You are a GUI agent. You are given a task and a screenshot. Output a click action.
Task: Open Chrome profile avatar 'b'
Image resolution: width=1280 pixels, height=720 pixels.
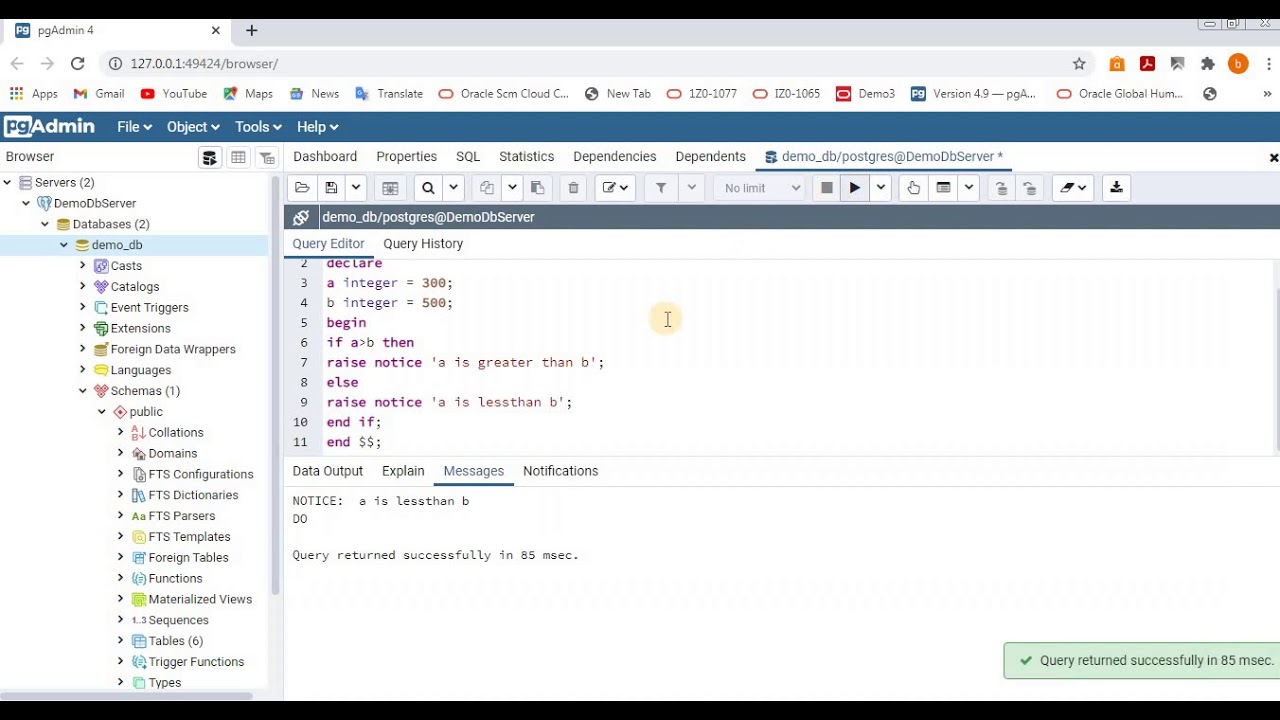[1238, 63]
